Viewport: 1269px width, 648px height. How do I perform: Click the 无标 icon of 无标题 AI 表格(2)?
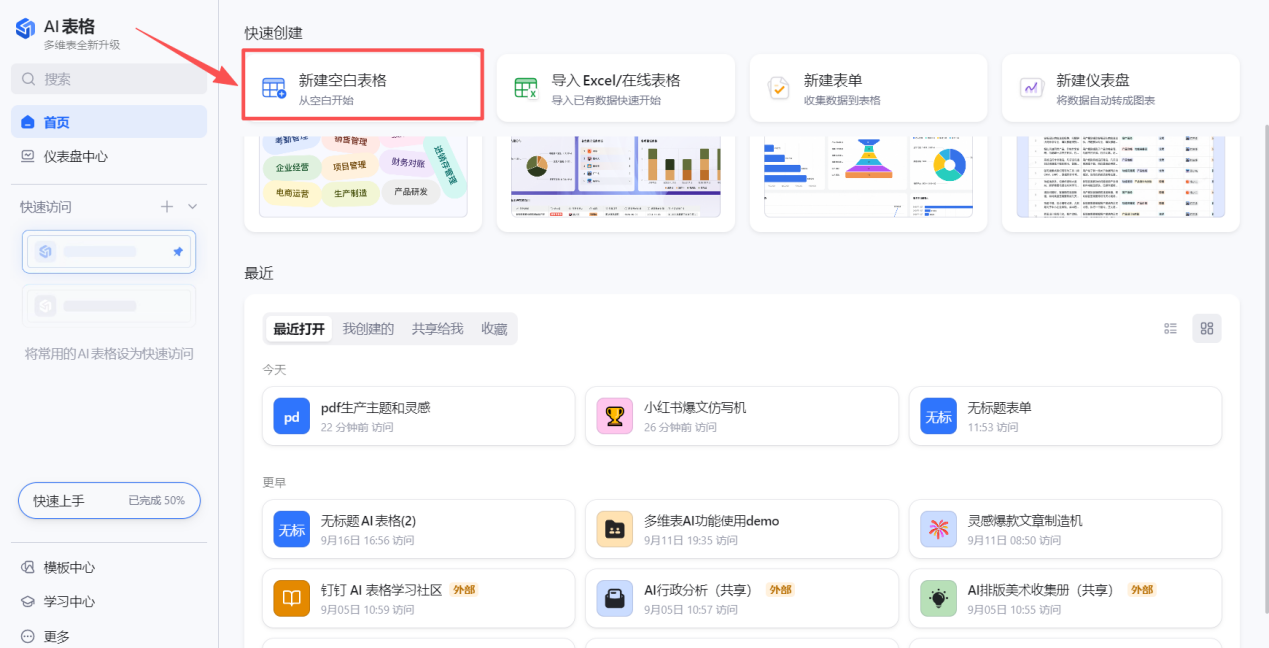point(292,530)
